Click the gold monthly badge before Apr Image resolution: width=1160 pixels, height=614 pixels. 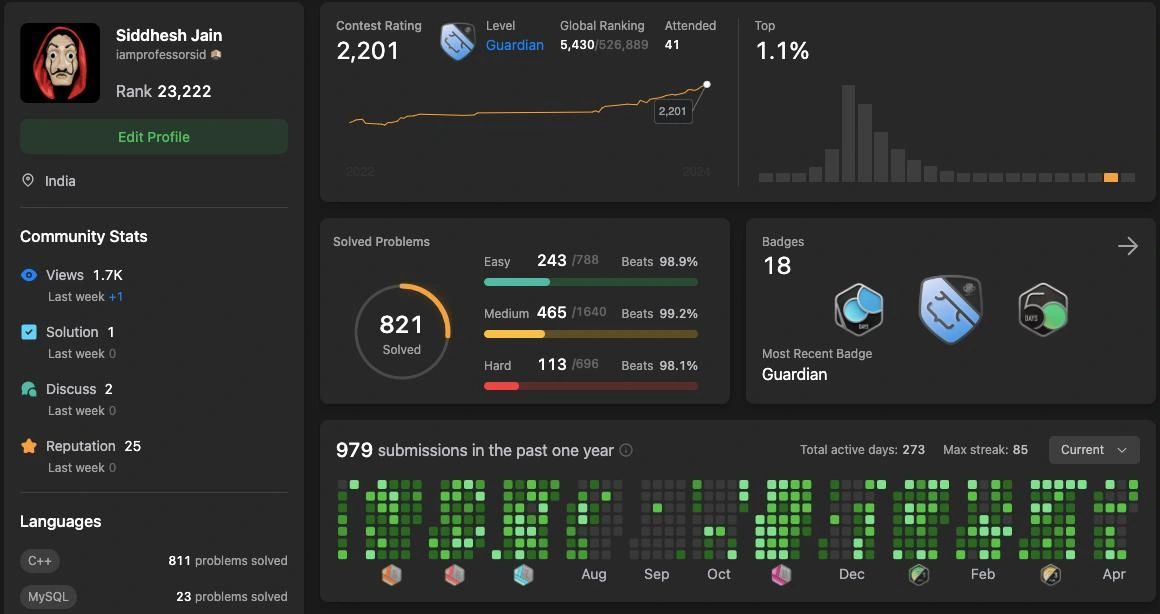(1051, 574)
